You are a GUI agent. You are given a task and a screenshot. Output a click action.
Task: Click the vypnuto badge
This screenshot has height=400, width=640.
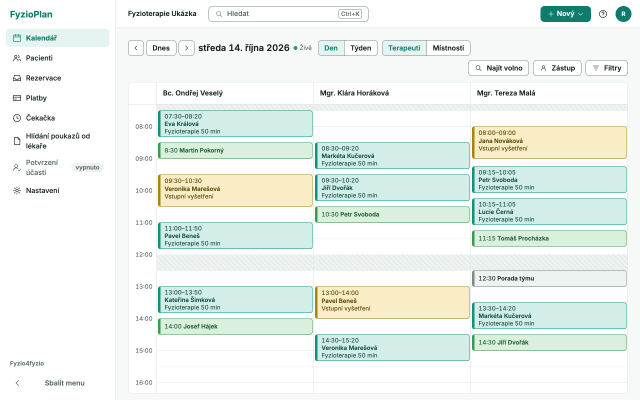(87, 167)
